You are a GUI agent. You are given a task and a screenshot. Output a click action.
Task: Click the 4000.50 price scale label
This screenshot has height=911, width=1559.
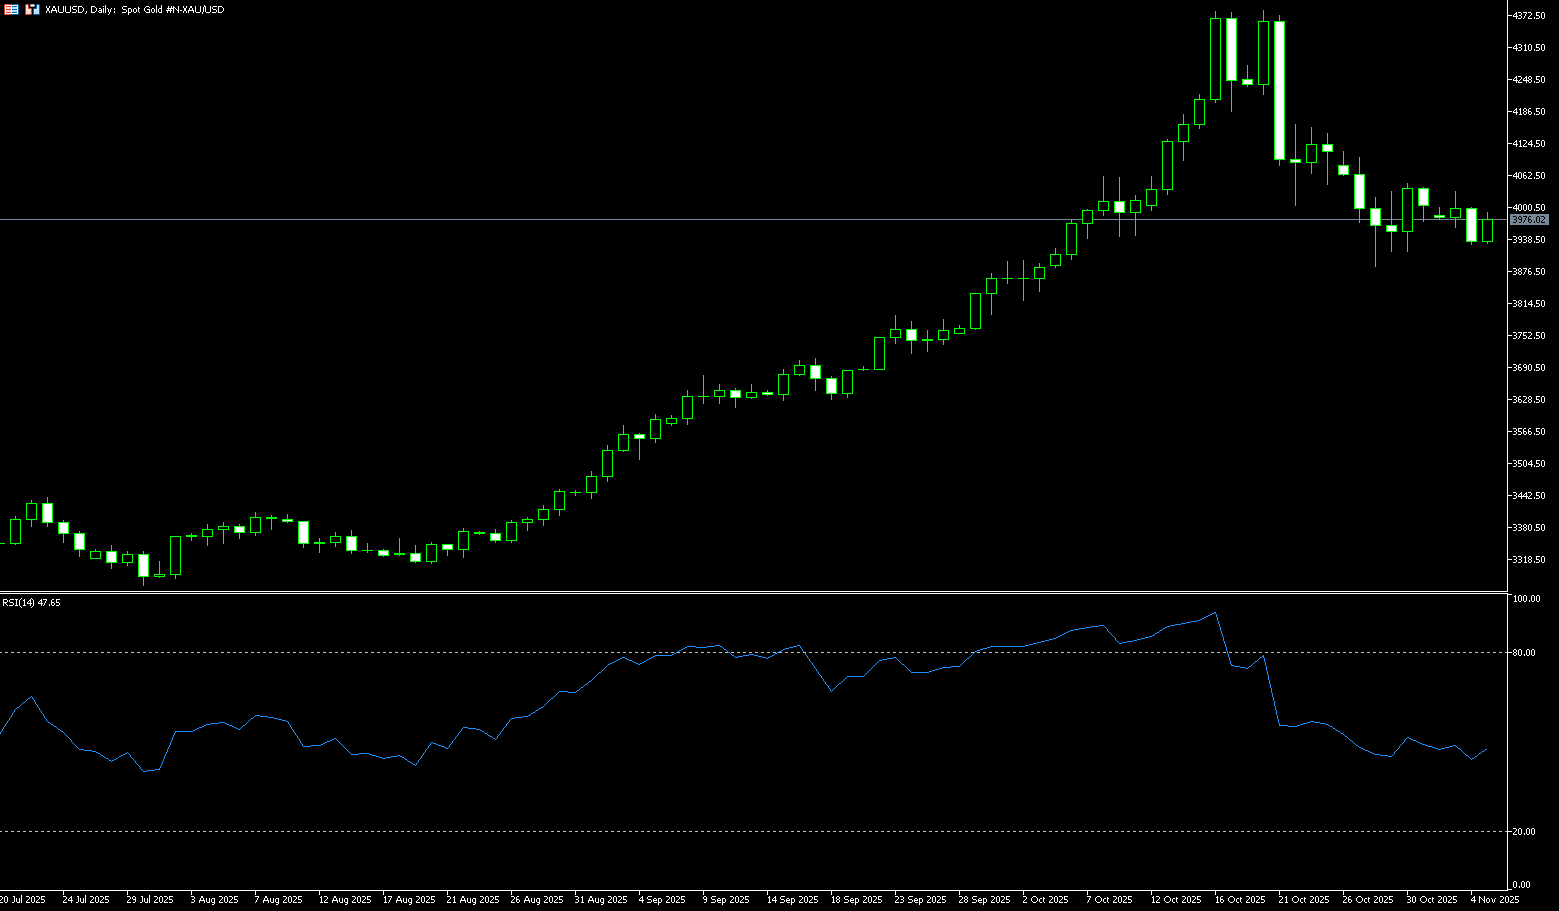(1530, 208)
